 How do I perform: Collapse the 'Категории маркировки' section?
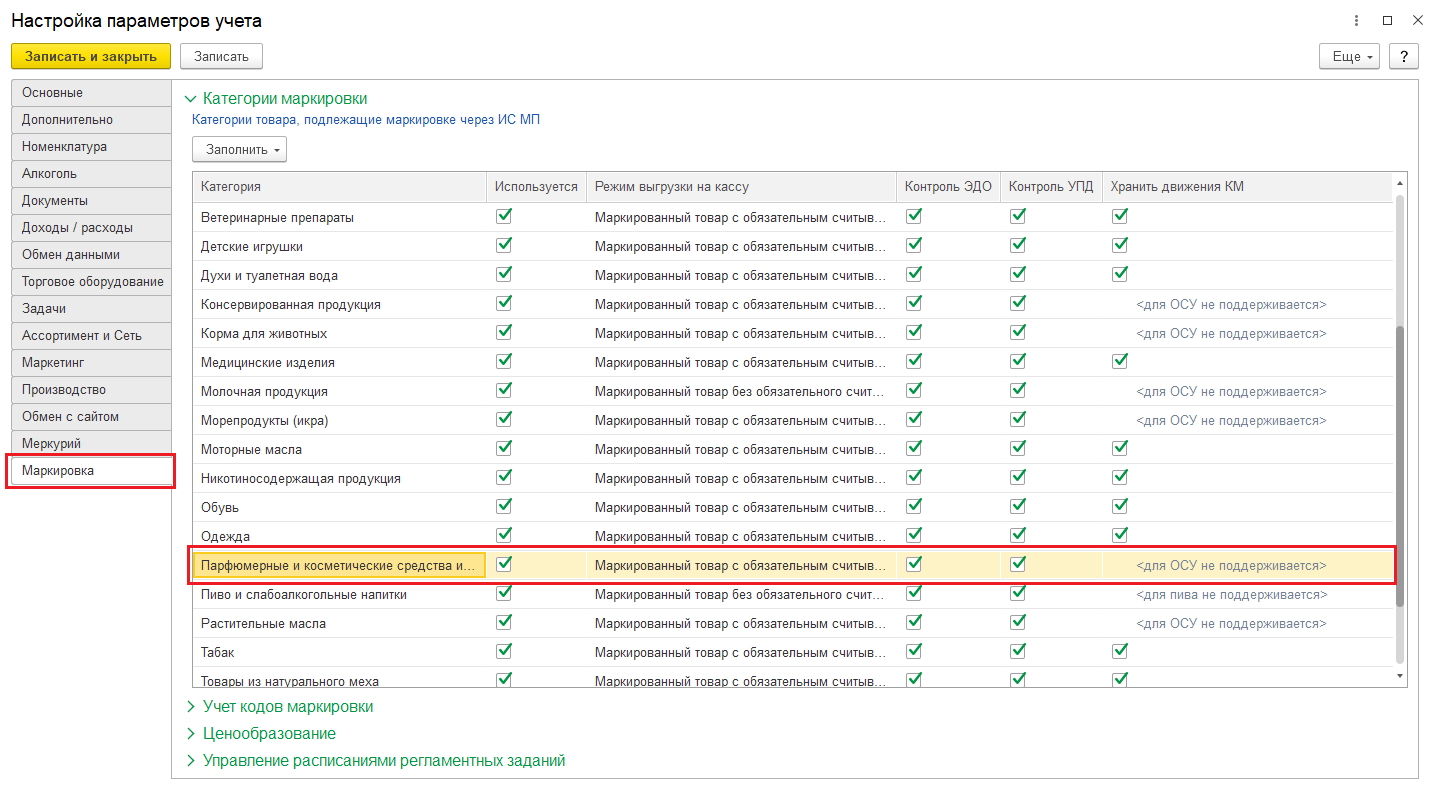tap(284, 98)
